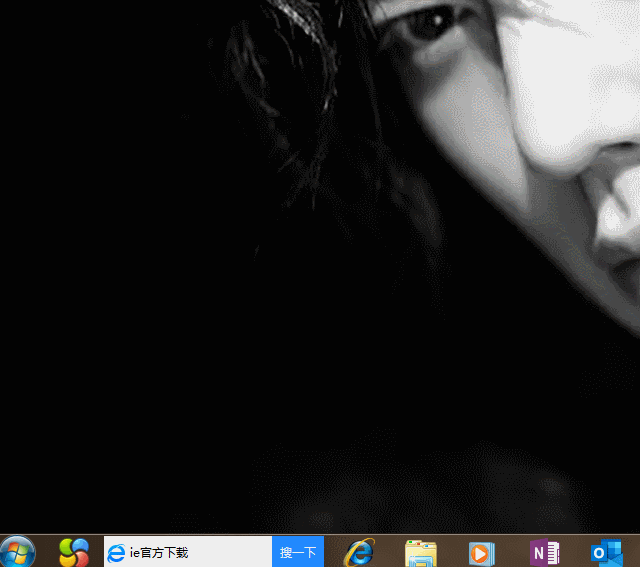Click the 'ie官方下载' search input field
This screenshot has width=640, height=567.
(188, 552)
